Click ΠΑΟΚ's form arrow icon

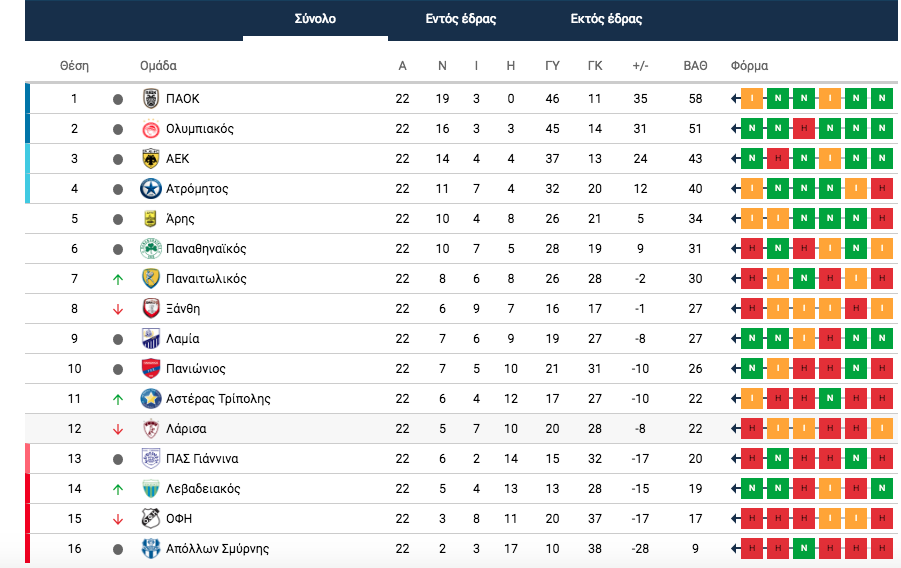tap(735, 99)
